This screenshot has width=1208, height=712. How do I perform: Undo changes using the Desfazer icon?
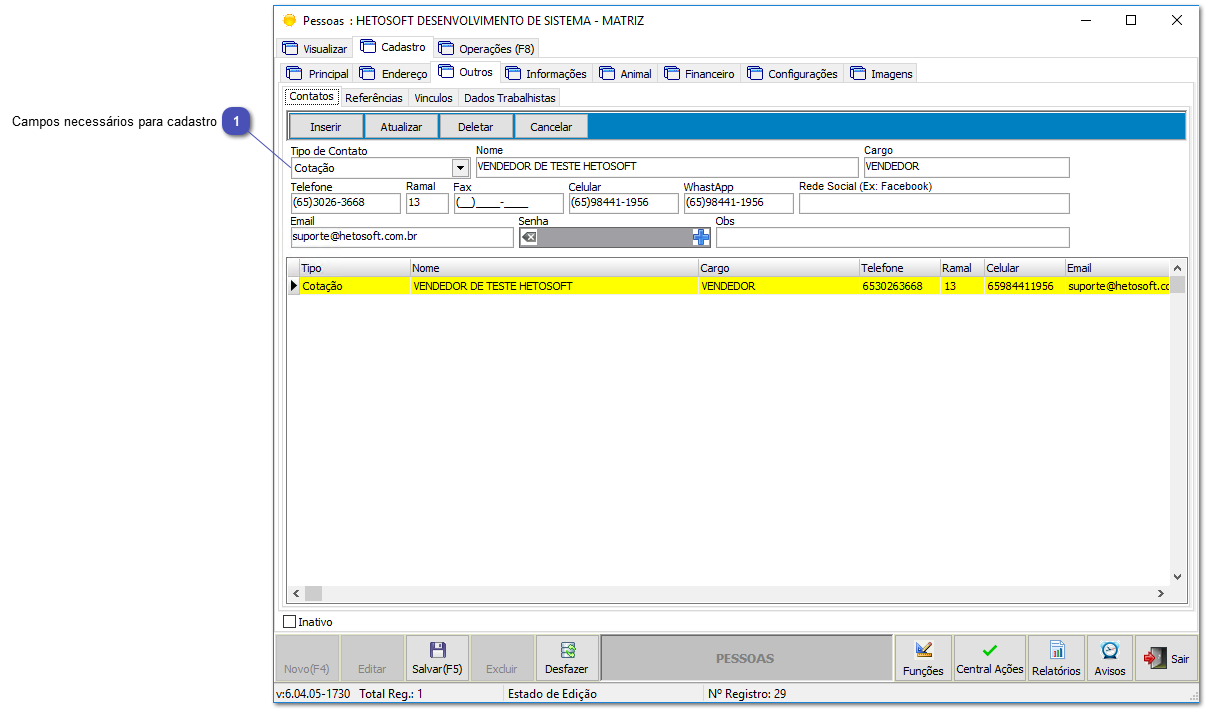click(568, 657)
